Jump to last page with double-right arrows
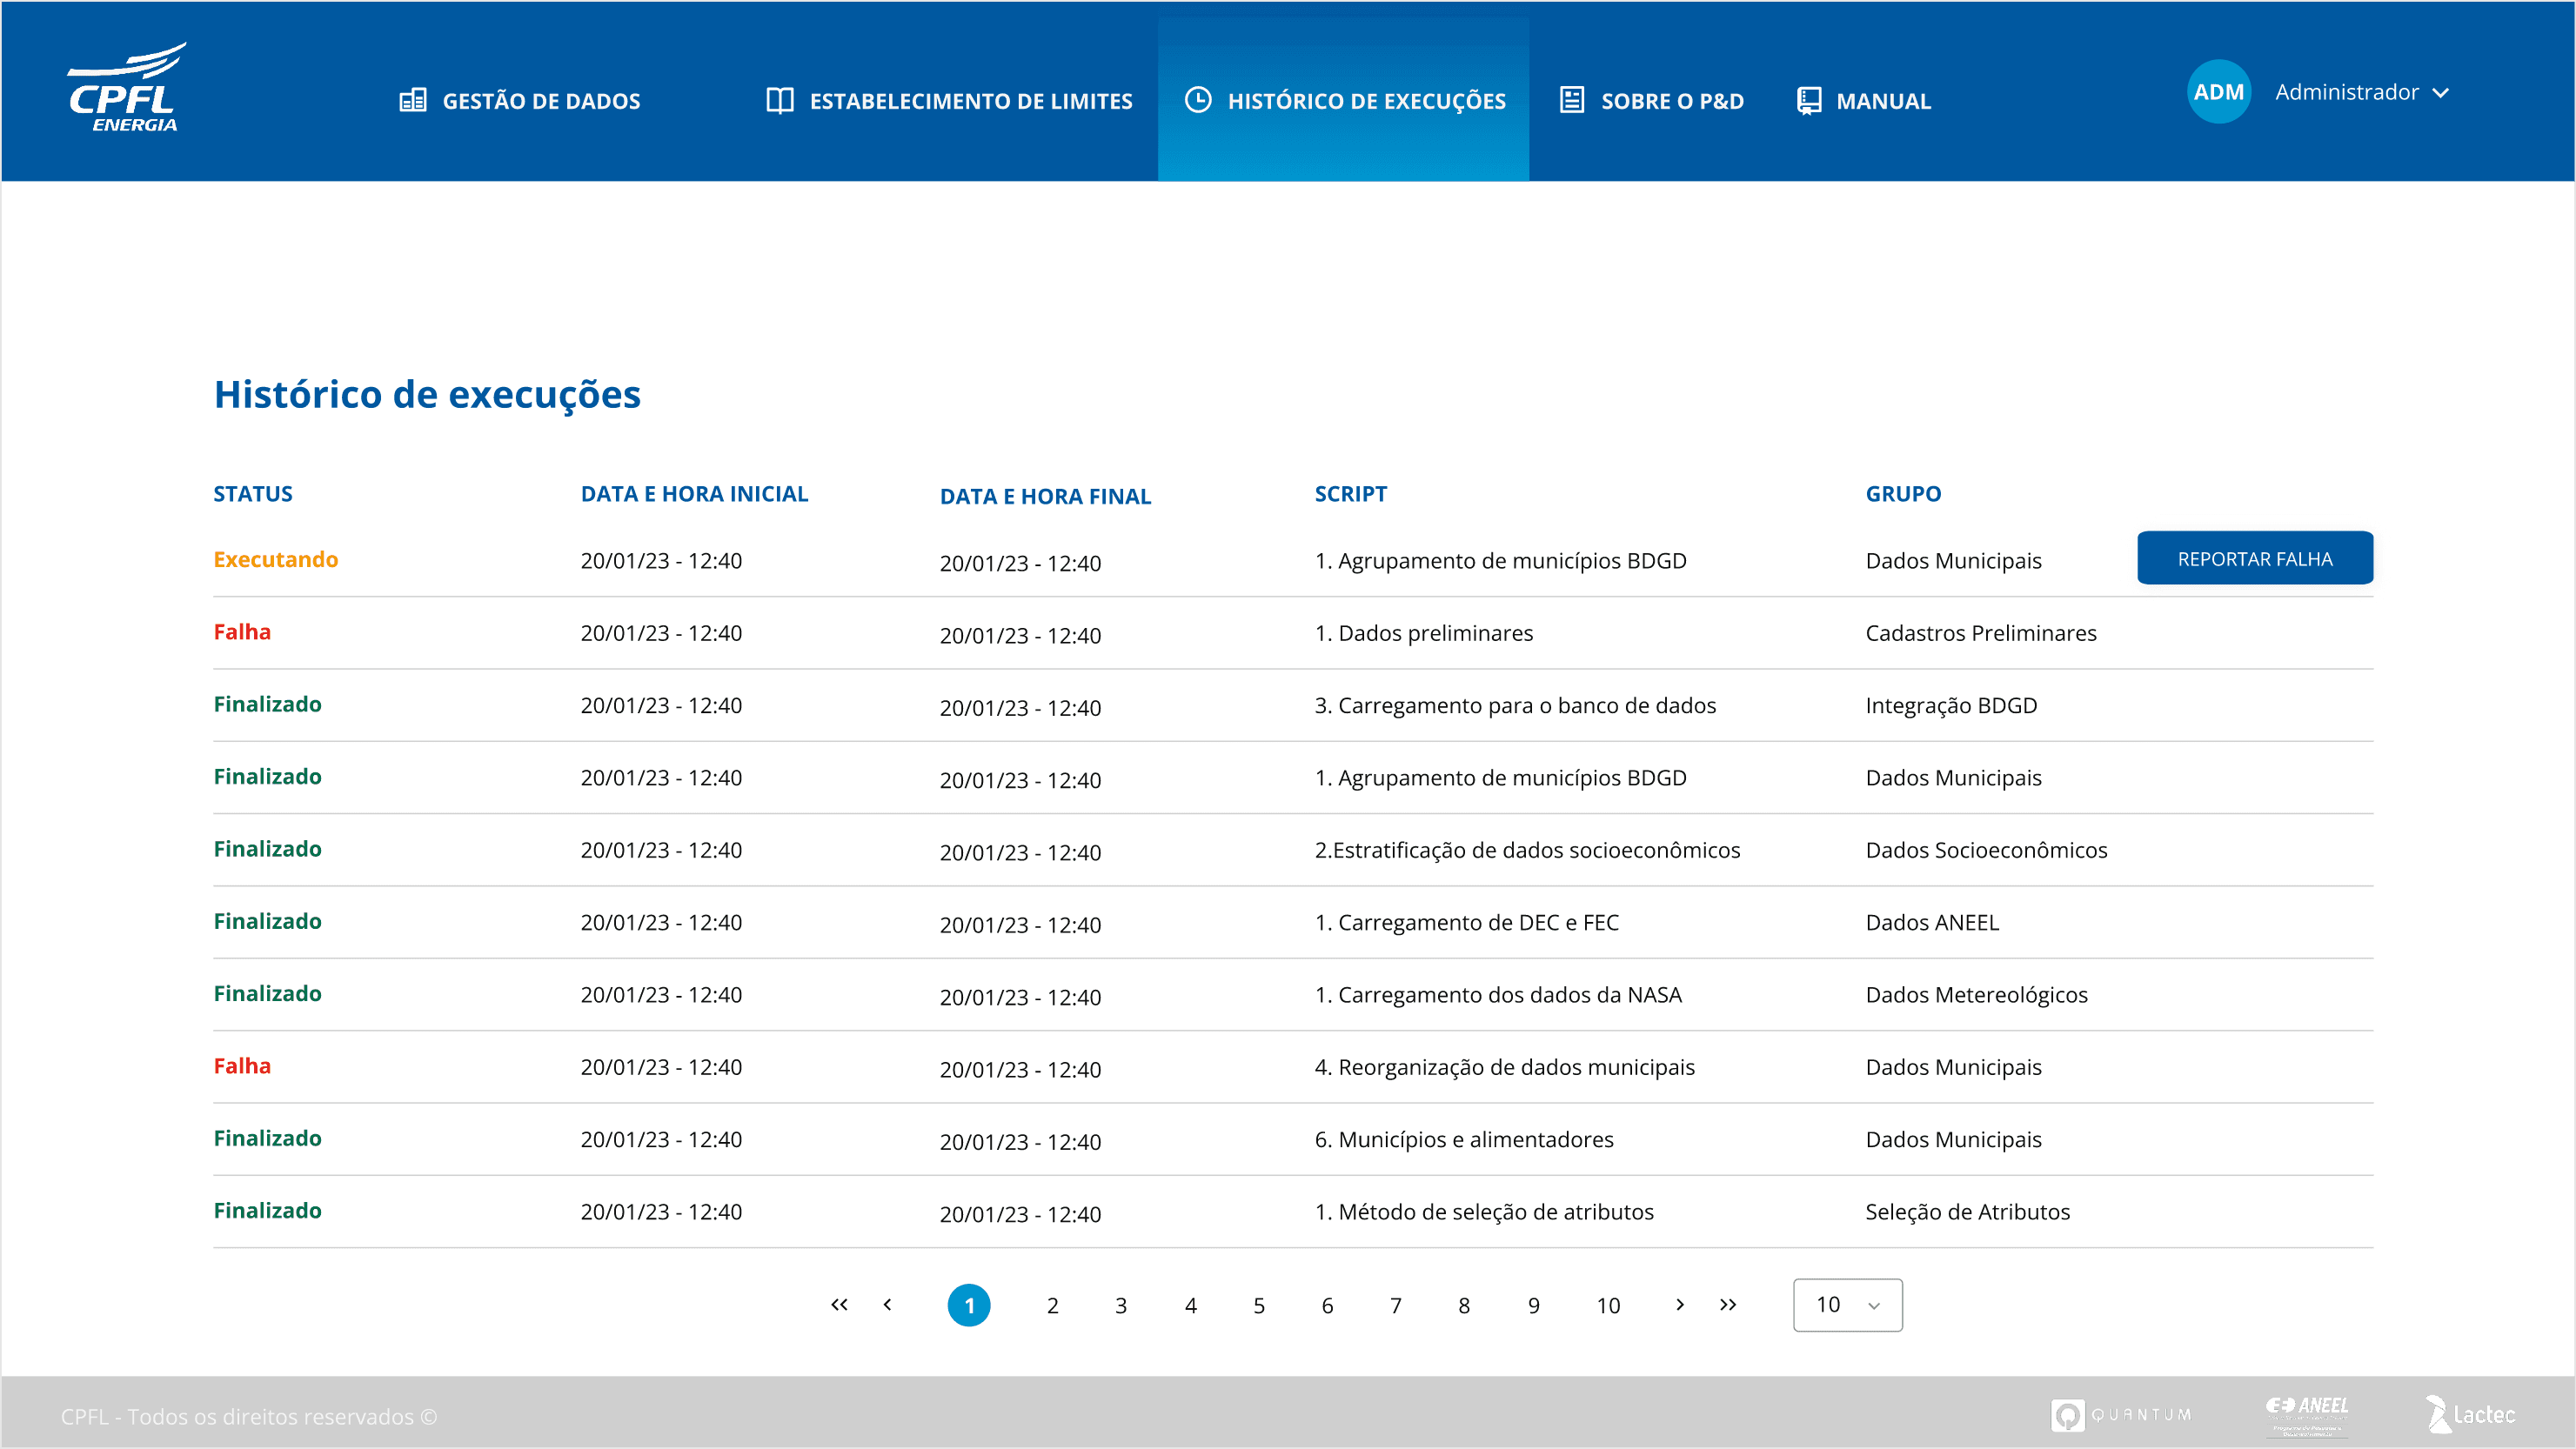 [x=1728, y=1304]
